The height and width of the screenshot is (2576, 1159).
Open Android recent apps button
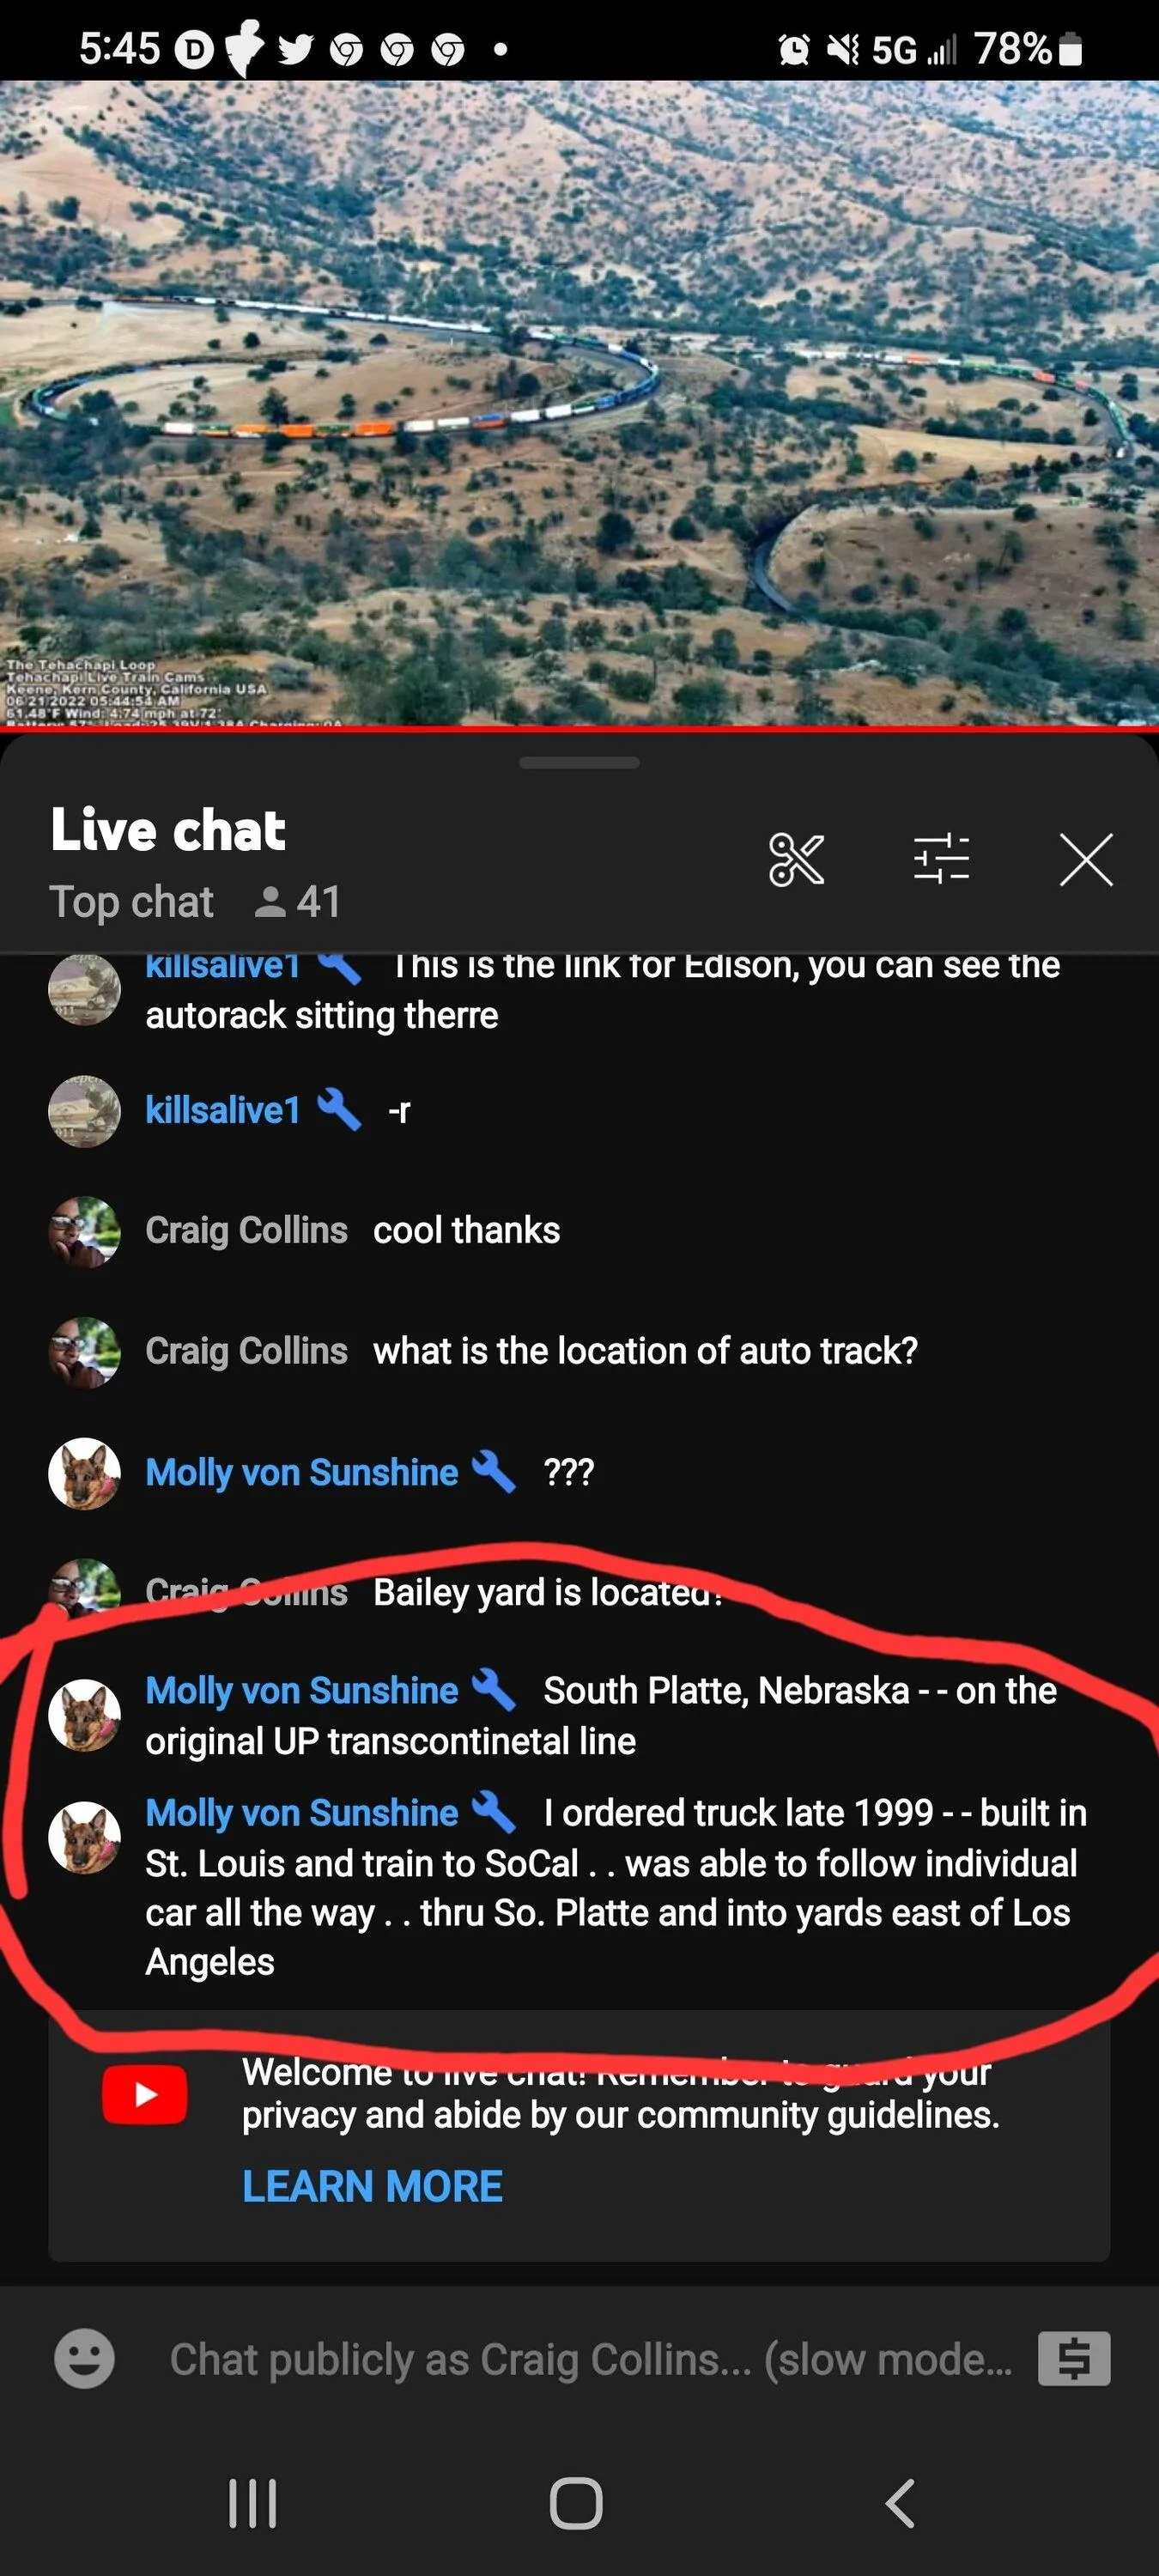[252, 2503]
